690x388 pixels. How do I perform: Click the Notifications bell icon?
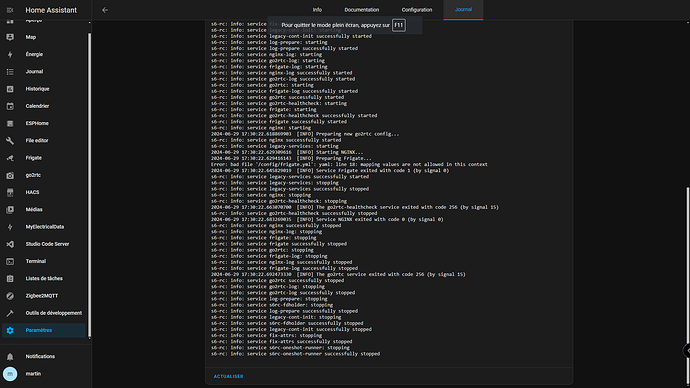point(10,357)
